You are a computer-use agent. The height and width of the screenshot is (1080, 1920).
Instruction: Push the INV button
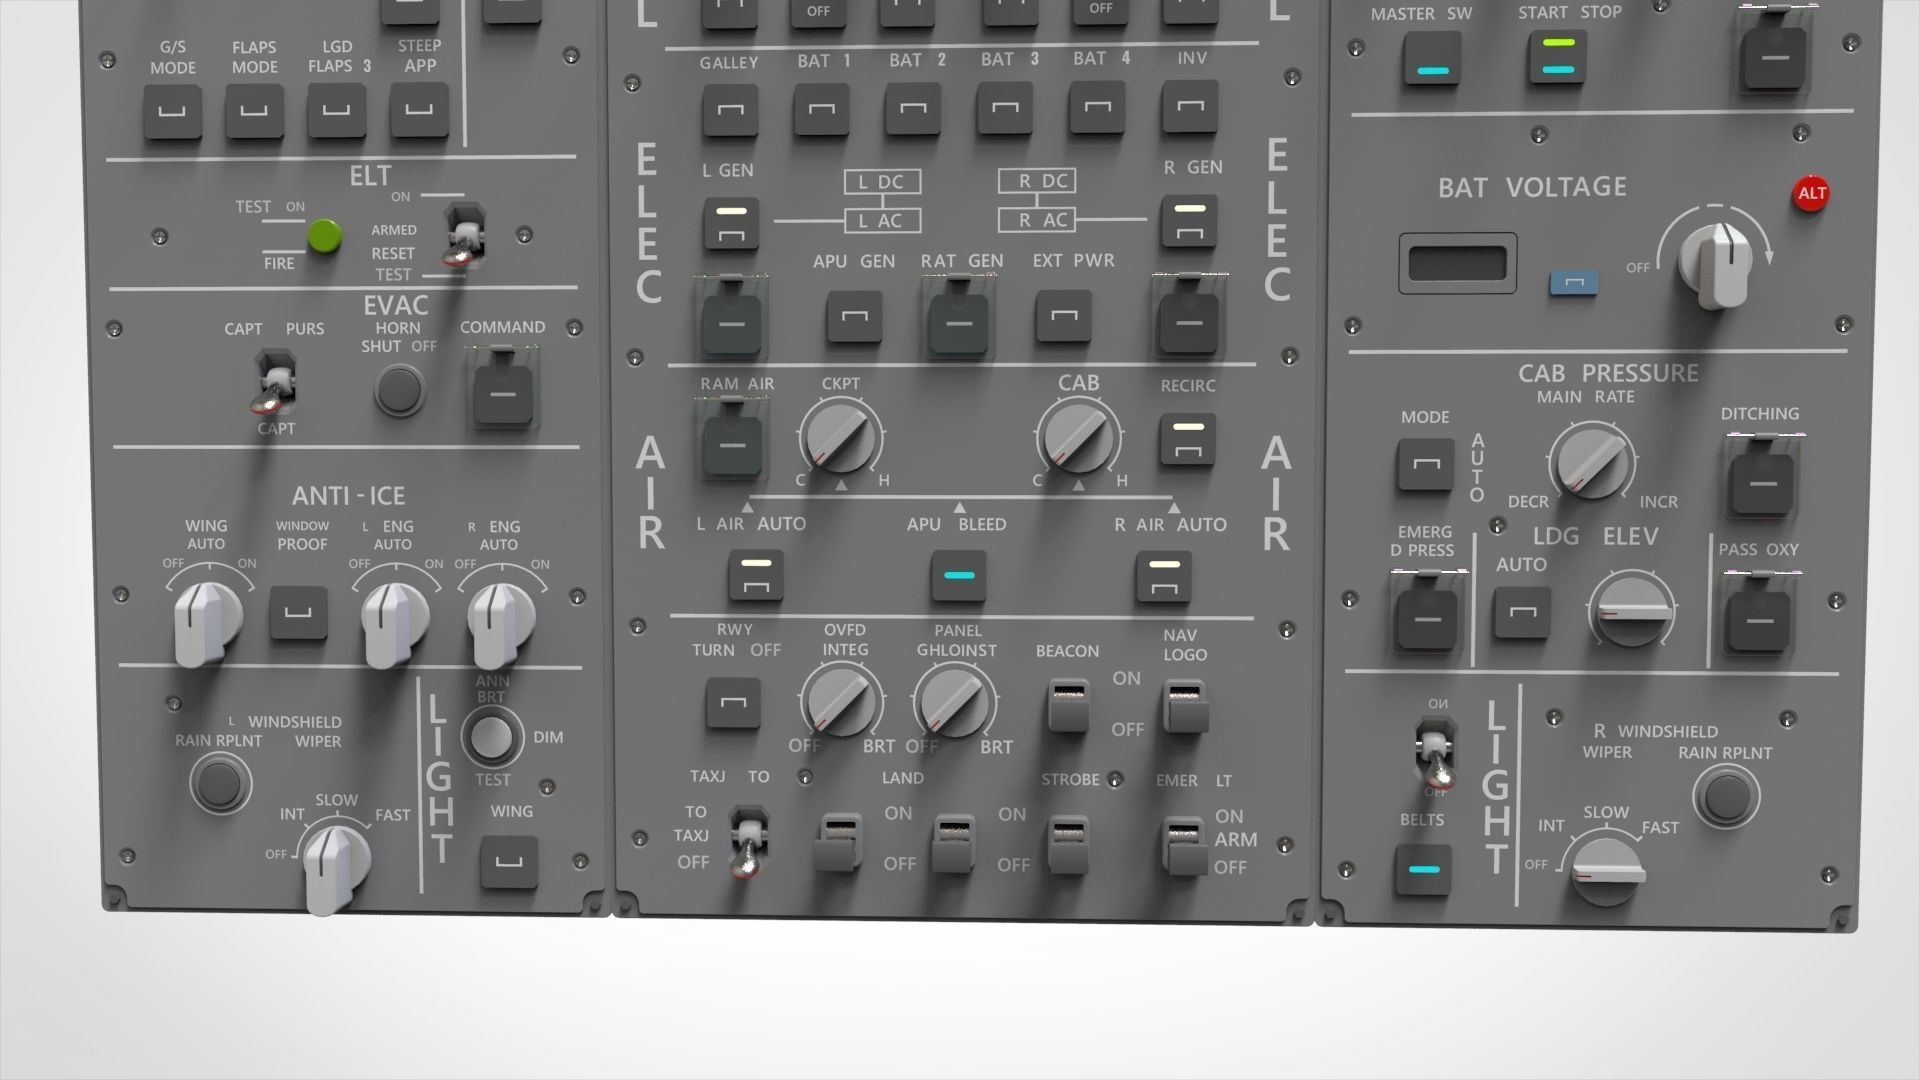1189,107
